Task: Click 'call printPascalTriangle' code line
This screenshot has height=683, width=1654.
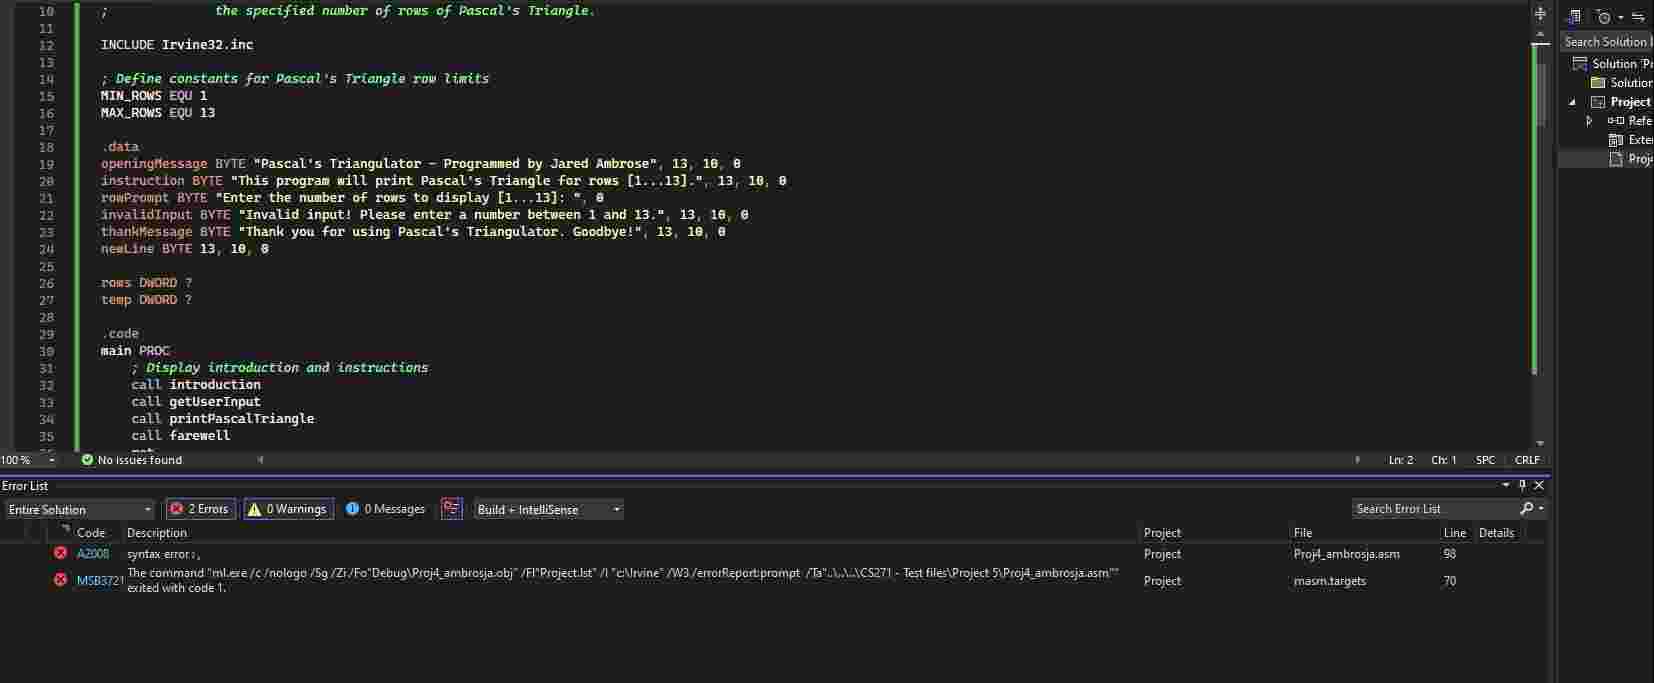Action: pos(223,419)
